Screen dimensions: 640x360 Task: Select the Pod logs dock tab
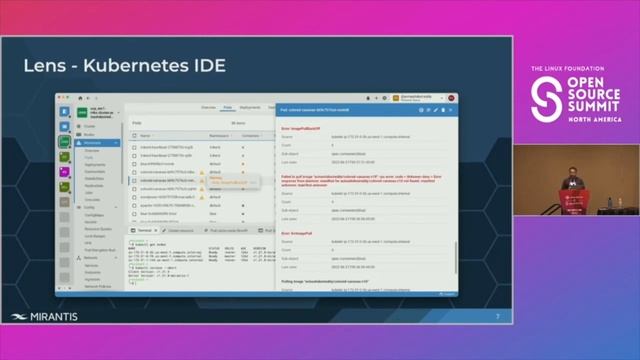pos(226,231)
